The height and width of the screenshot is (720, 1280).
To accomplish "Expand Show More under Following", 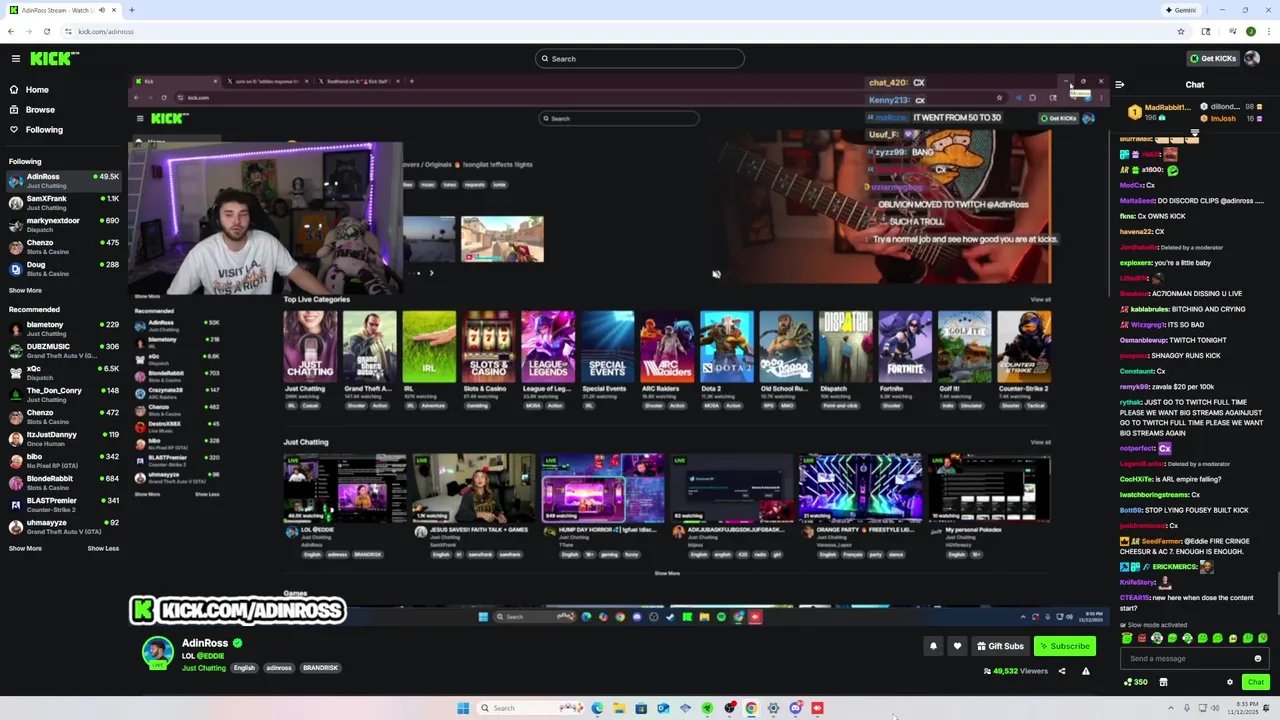I will 25,291.
